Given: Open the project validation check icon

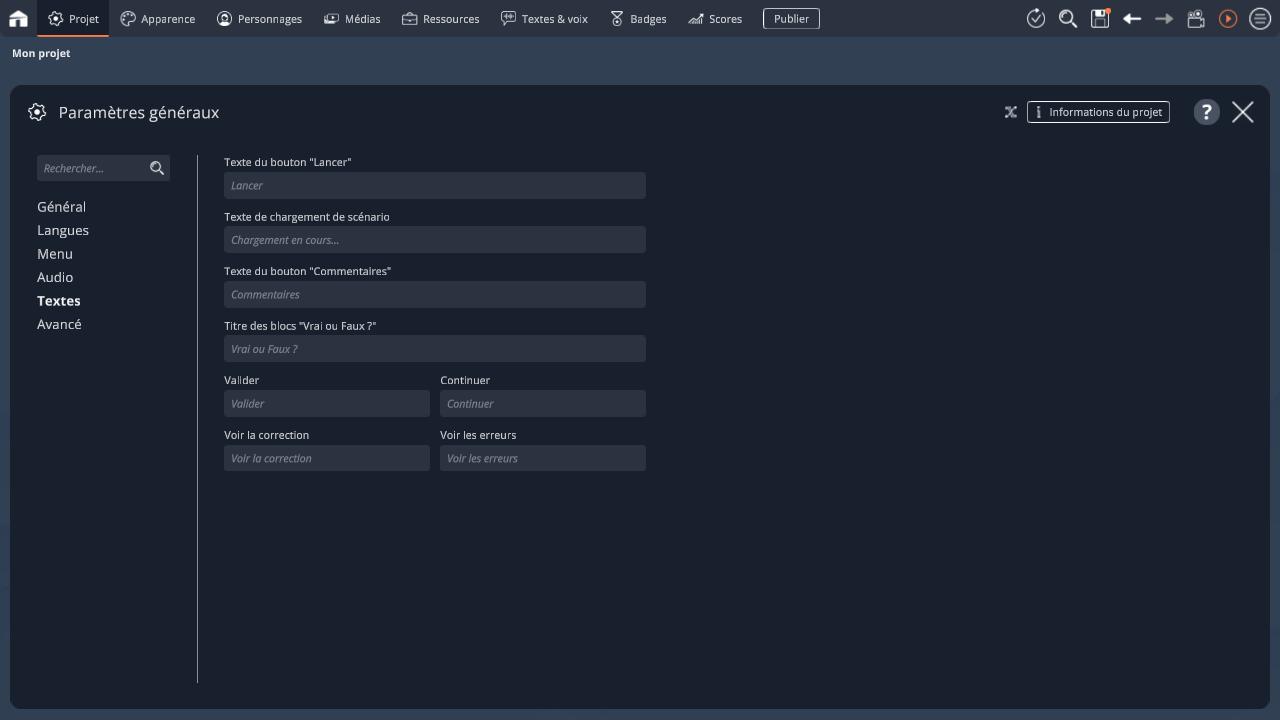Looking at the screenshot, I should click(x=1036, y=18).
